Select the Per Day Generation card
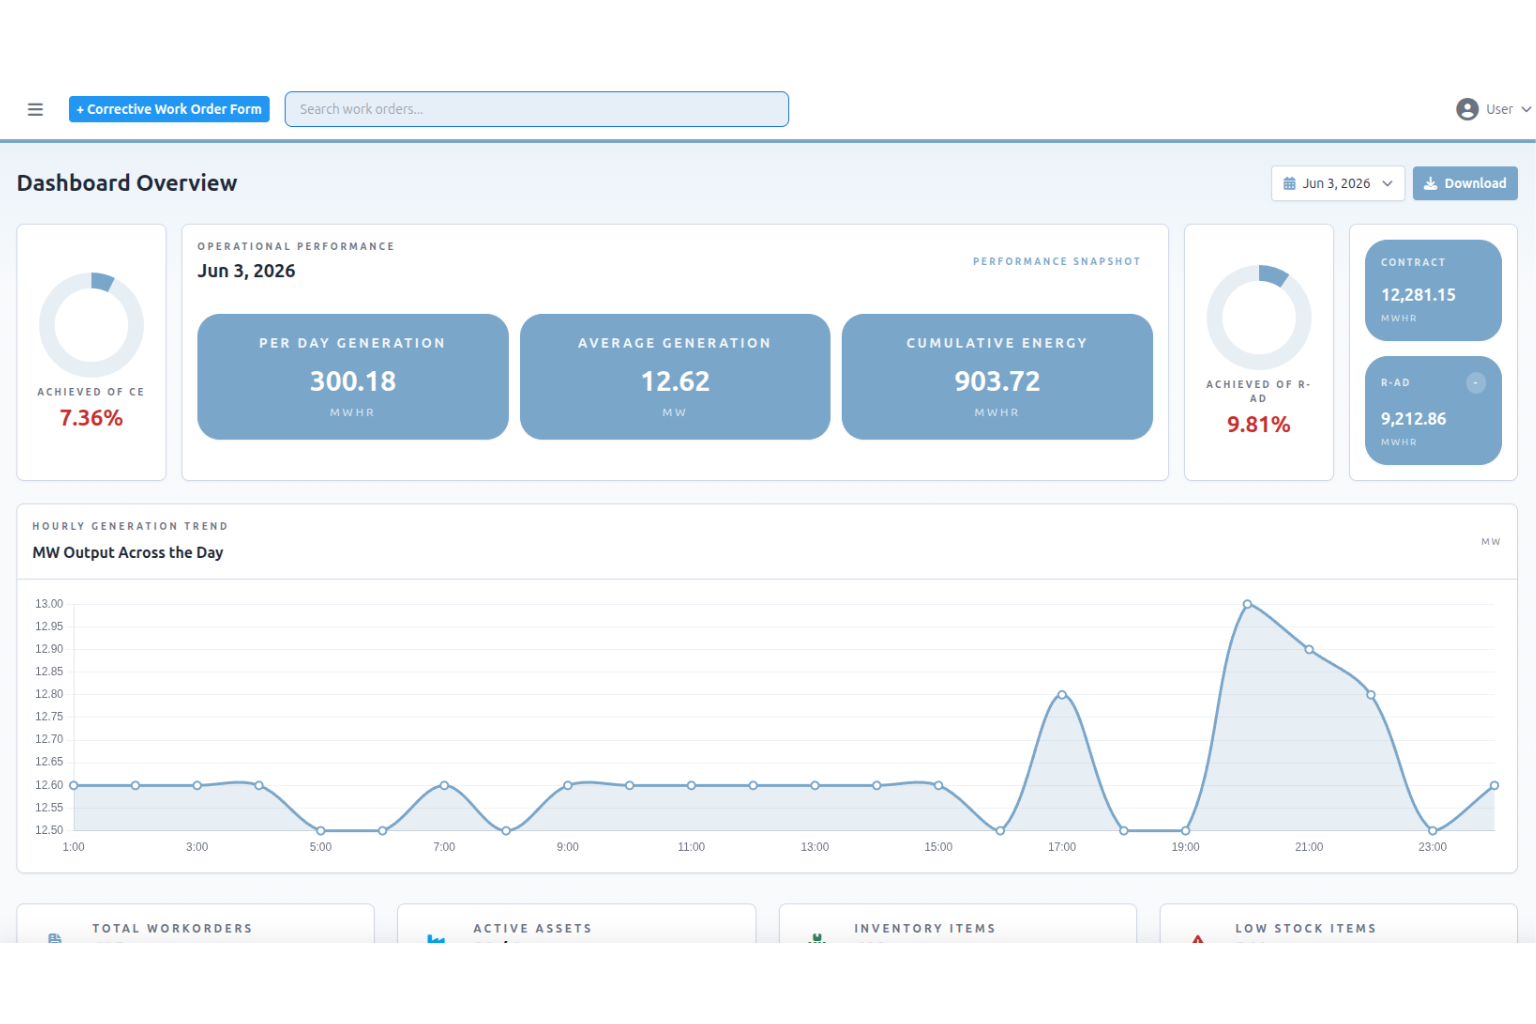The image size is (1536, 1024). pyautogui.click(x=352, y=377)
